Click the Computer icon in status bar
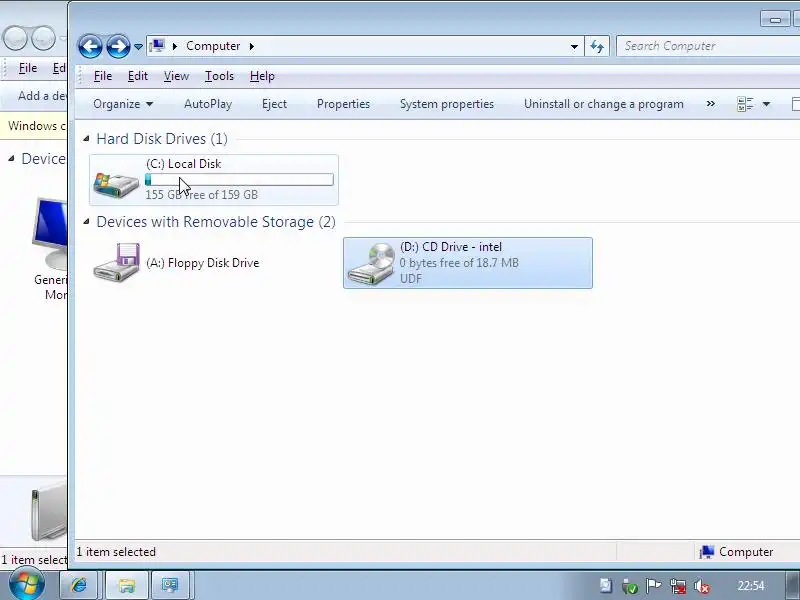The width and height of the screenshot is (800, 600). 707,552
